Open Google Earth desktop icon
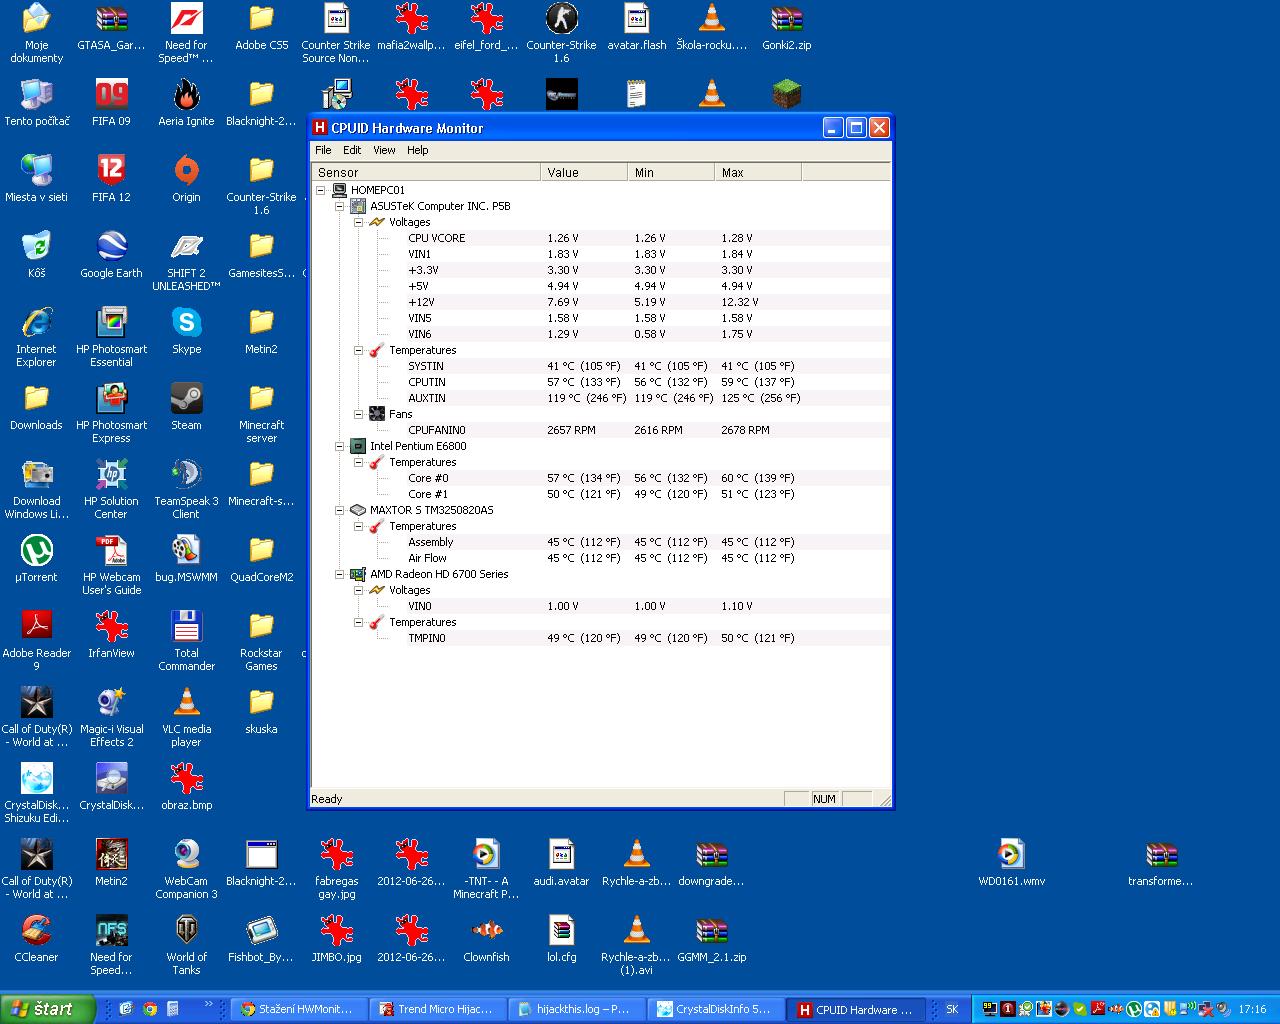This screenshot has height=1024, width=1280. click(111, 256)
